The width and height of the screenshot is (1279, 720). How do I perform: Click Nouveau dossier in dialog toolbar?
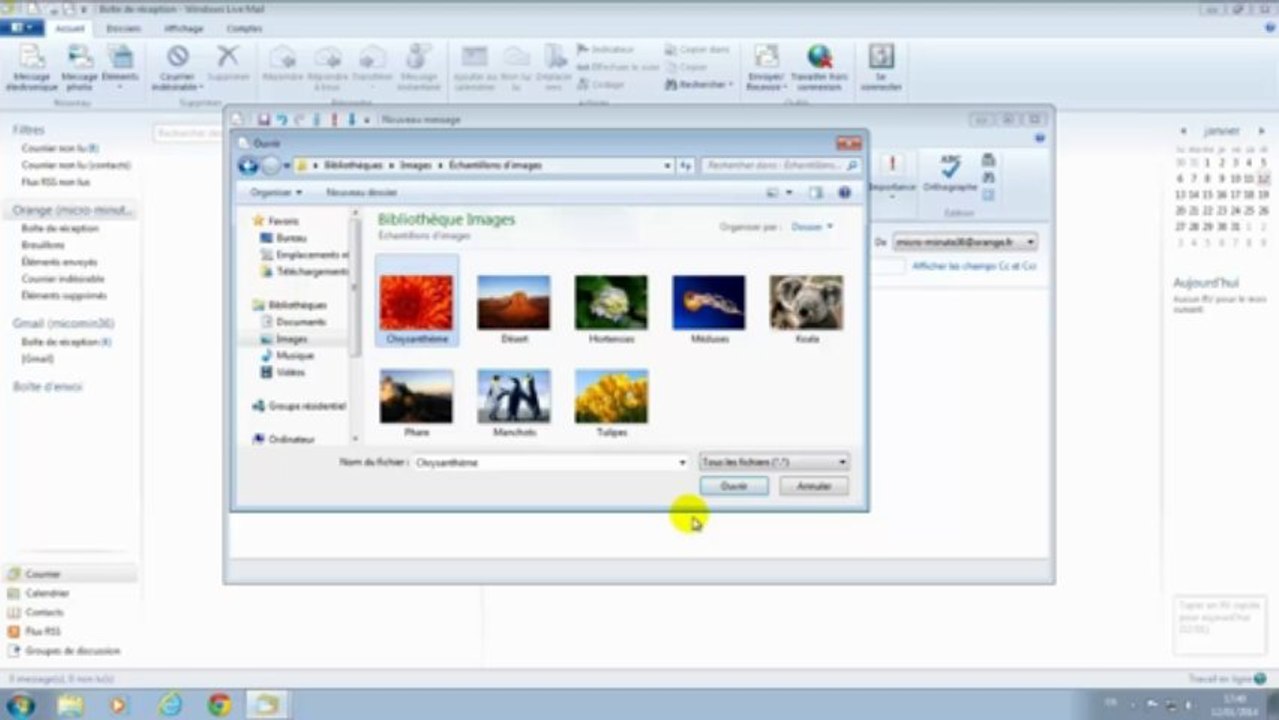coord(361,192)
